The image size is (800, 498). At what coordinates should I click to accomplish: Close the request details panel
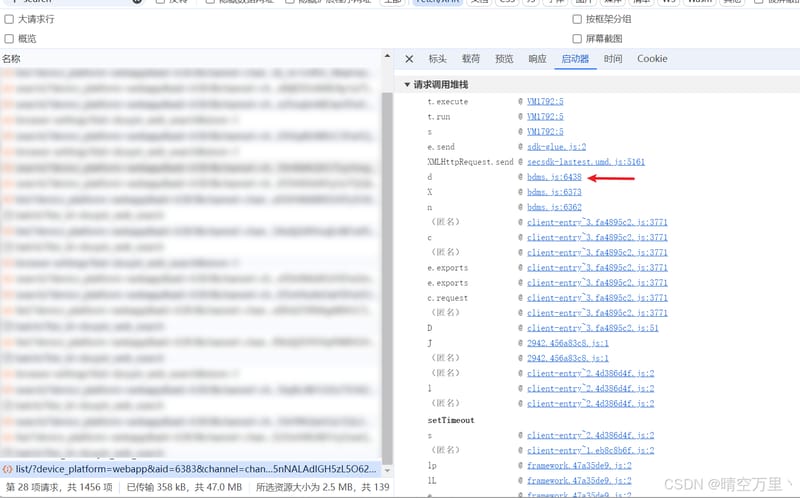(409, 59)
